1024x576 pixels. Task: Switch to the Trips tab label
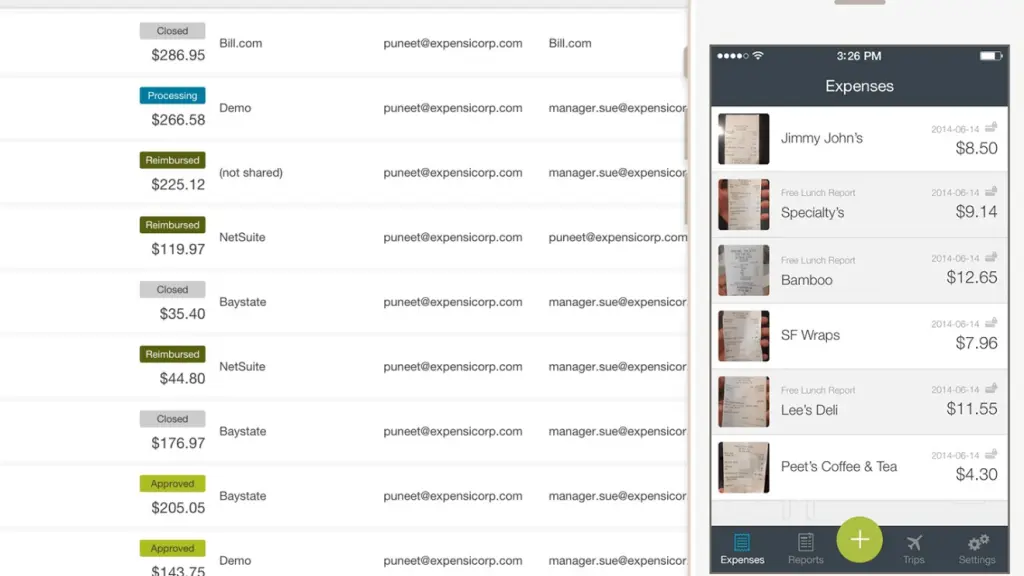tap(913, 559)
